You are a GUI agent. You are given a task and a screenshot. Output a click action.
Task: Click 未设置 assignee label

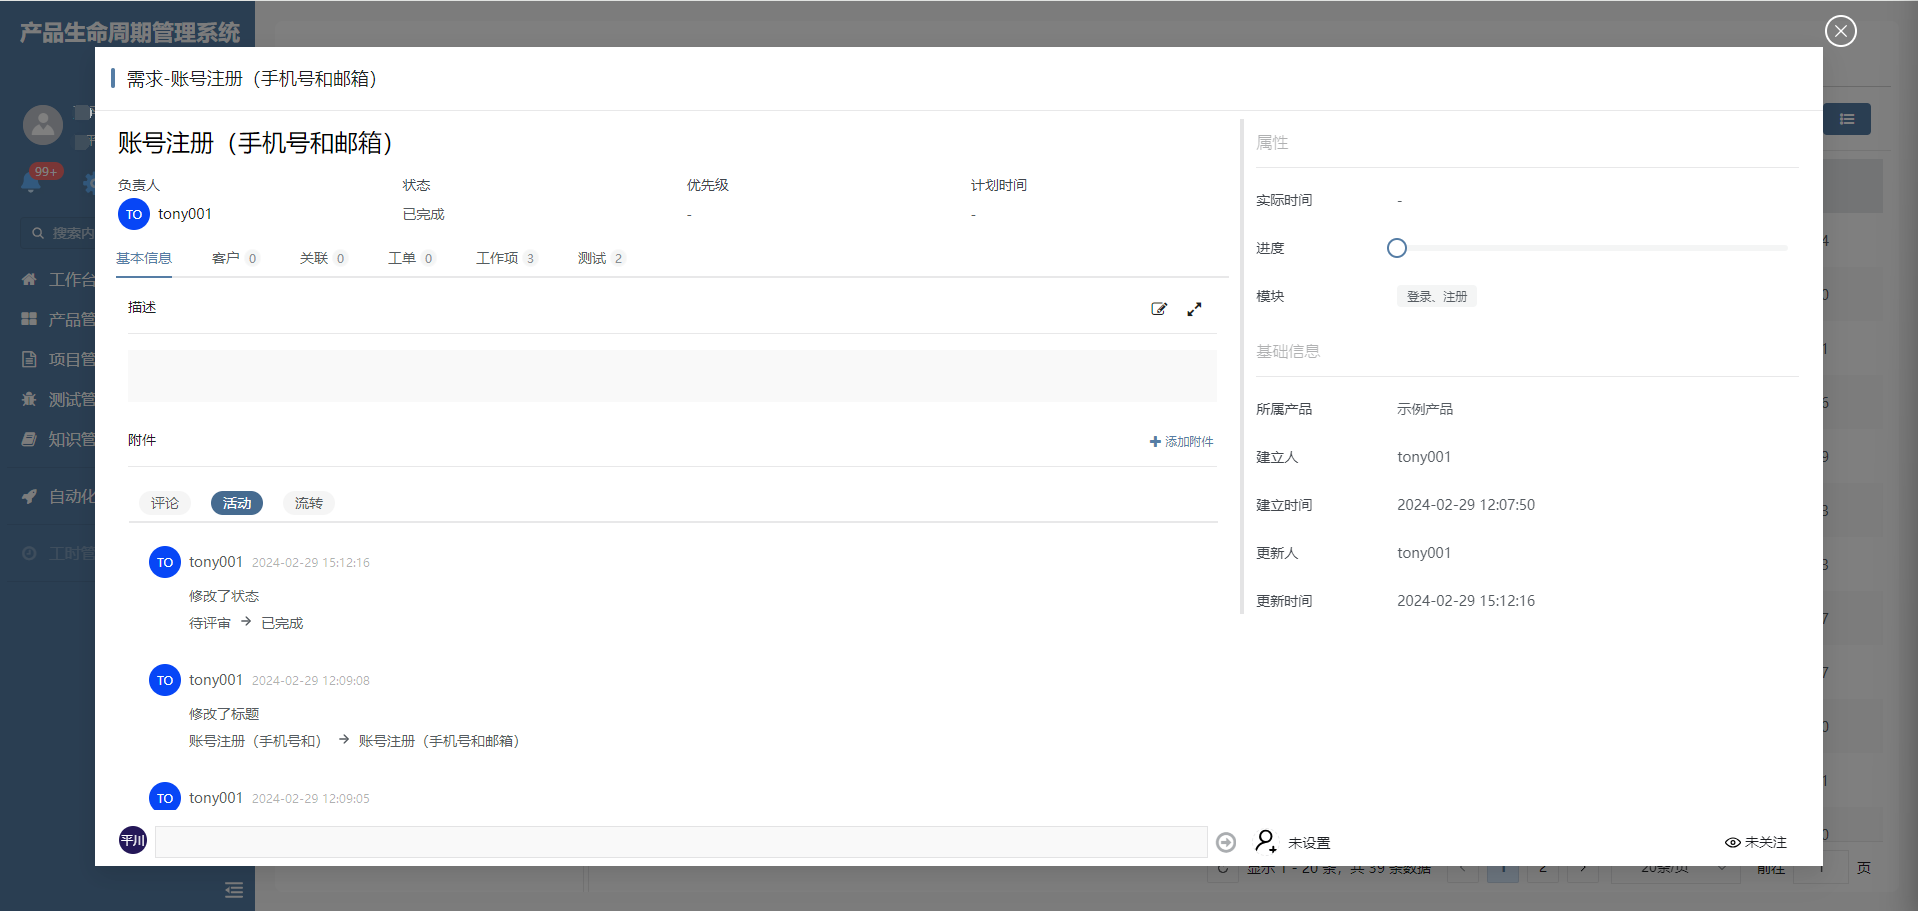[x=1309, y=843]
